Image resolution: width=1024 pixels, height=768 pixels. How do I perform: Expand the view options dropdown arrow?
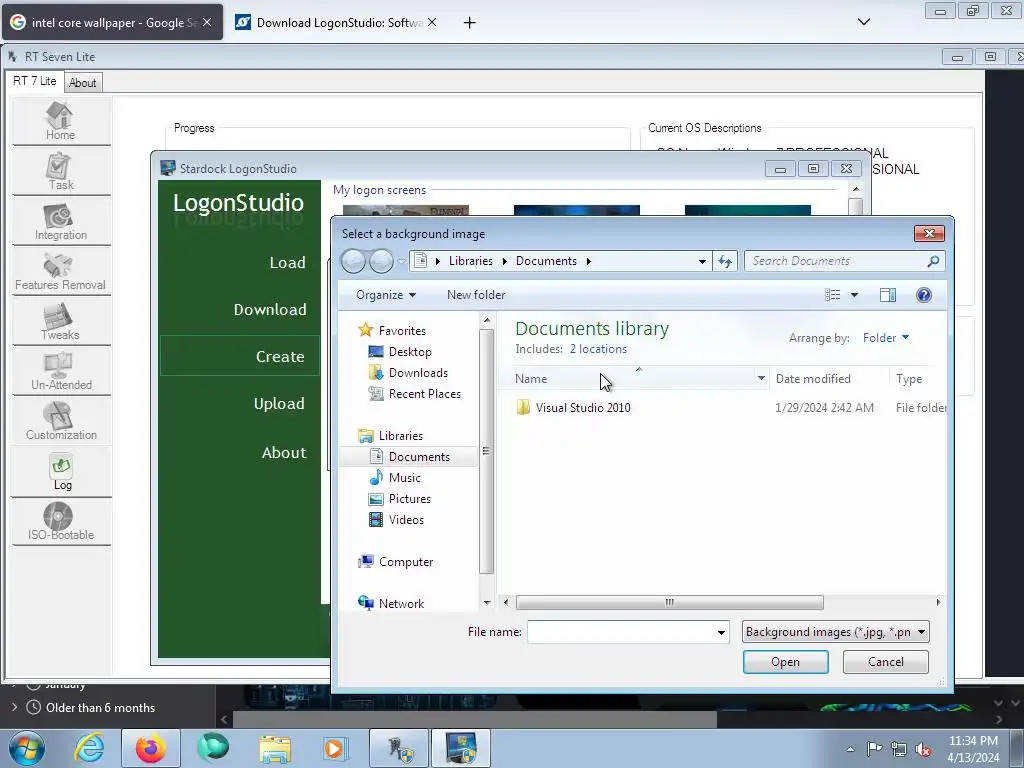[854, 295]
